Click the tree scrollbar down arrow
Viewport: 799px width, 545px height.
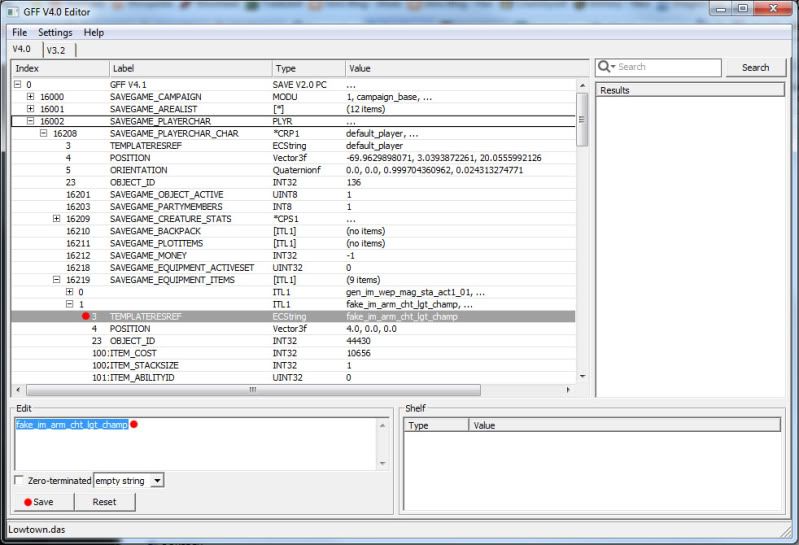tap(582, 377)
